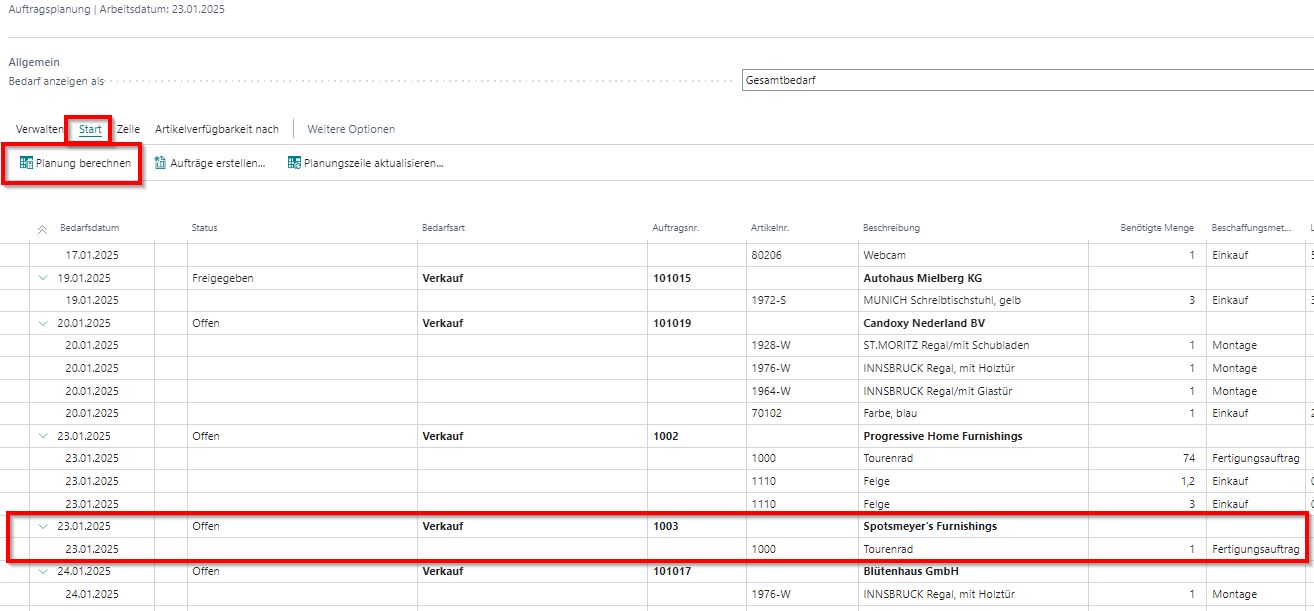Switch to the Start tab
Screen dimensions: 1314x611
pos(90,129)
